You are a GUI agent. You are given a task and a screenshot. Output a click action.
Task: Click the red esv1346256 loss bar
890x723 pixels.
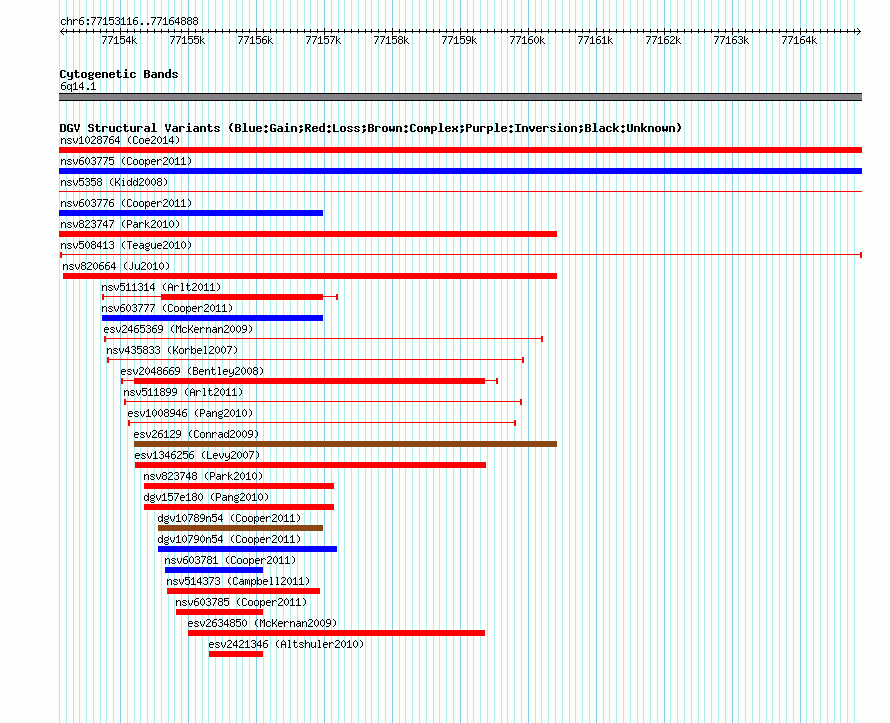click(310, 465)
